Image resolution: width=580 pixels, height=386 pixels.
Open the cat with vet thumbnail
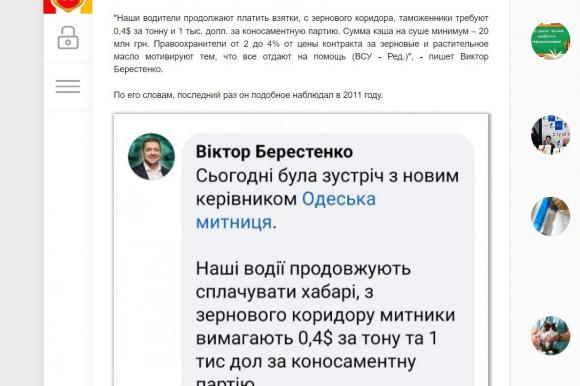coord(550,335)
